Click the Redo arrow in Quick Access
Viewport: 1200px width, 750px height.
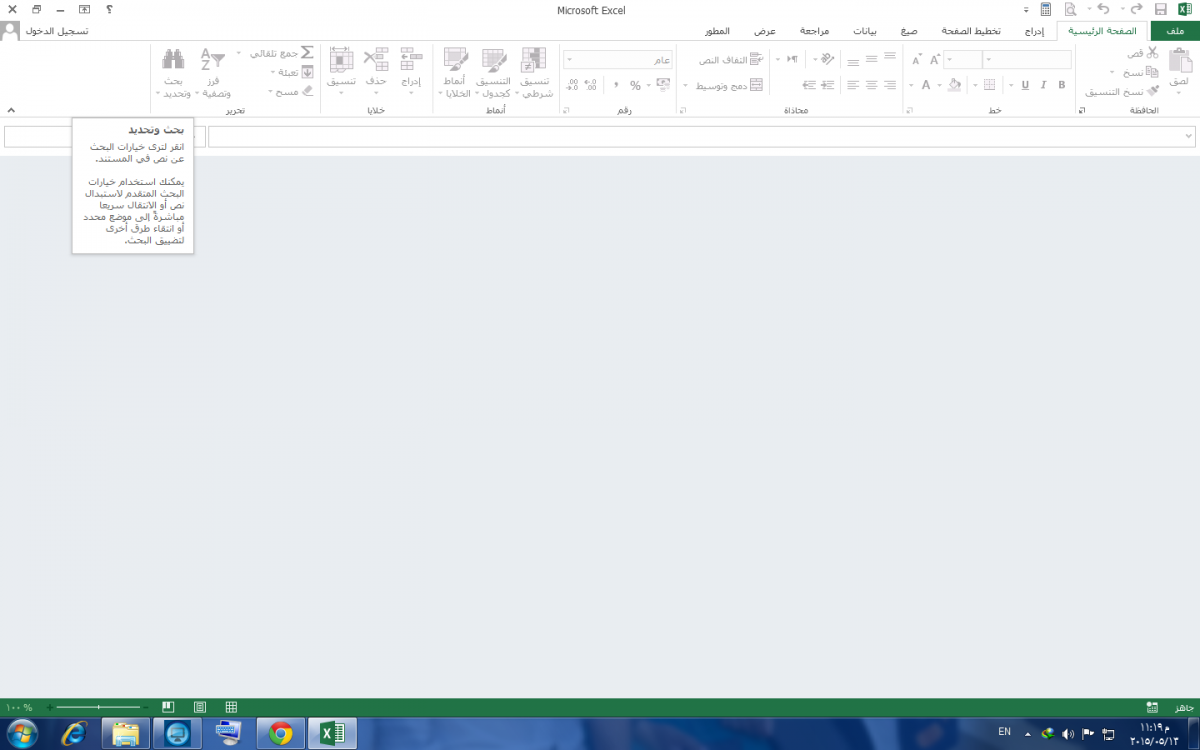tap(1136, 9)
